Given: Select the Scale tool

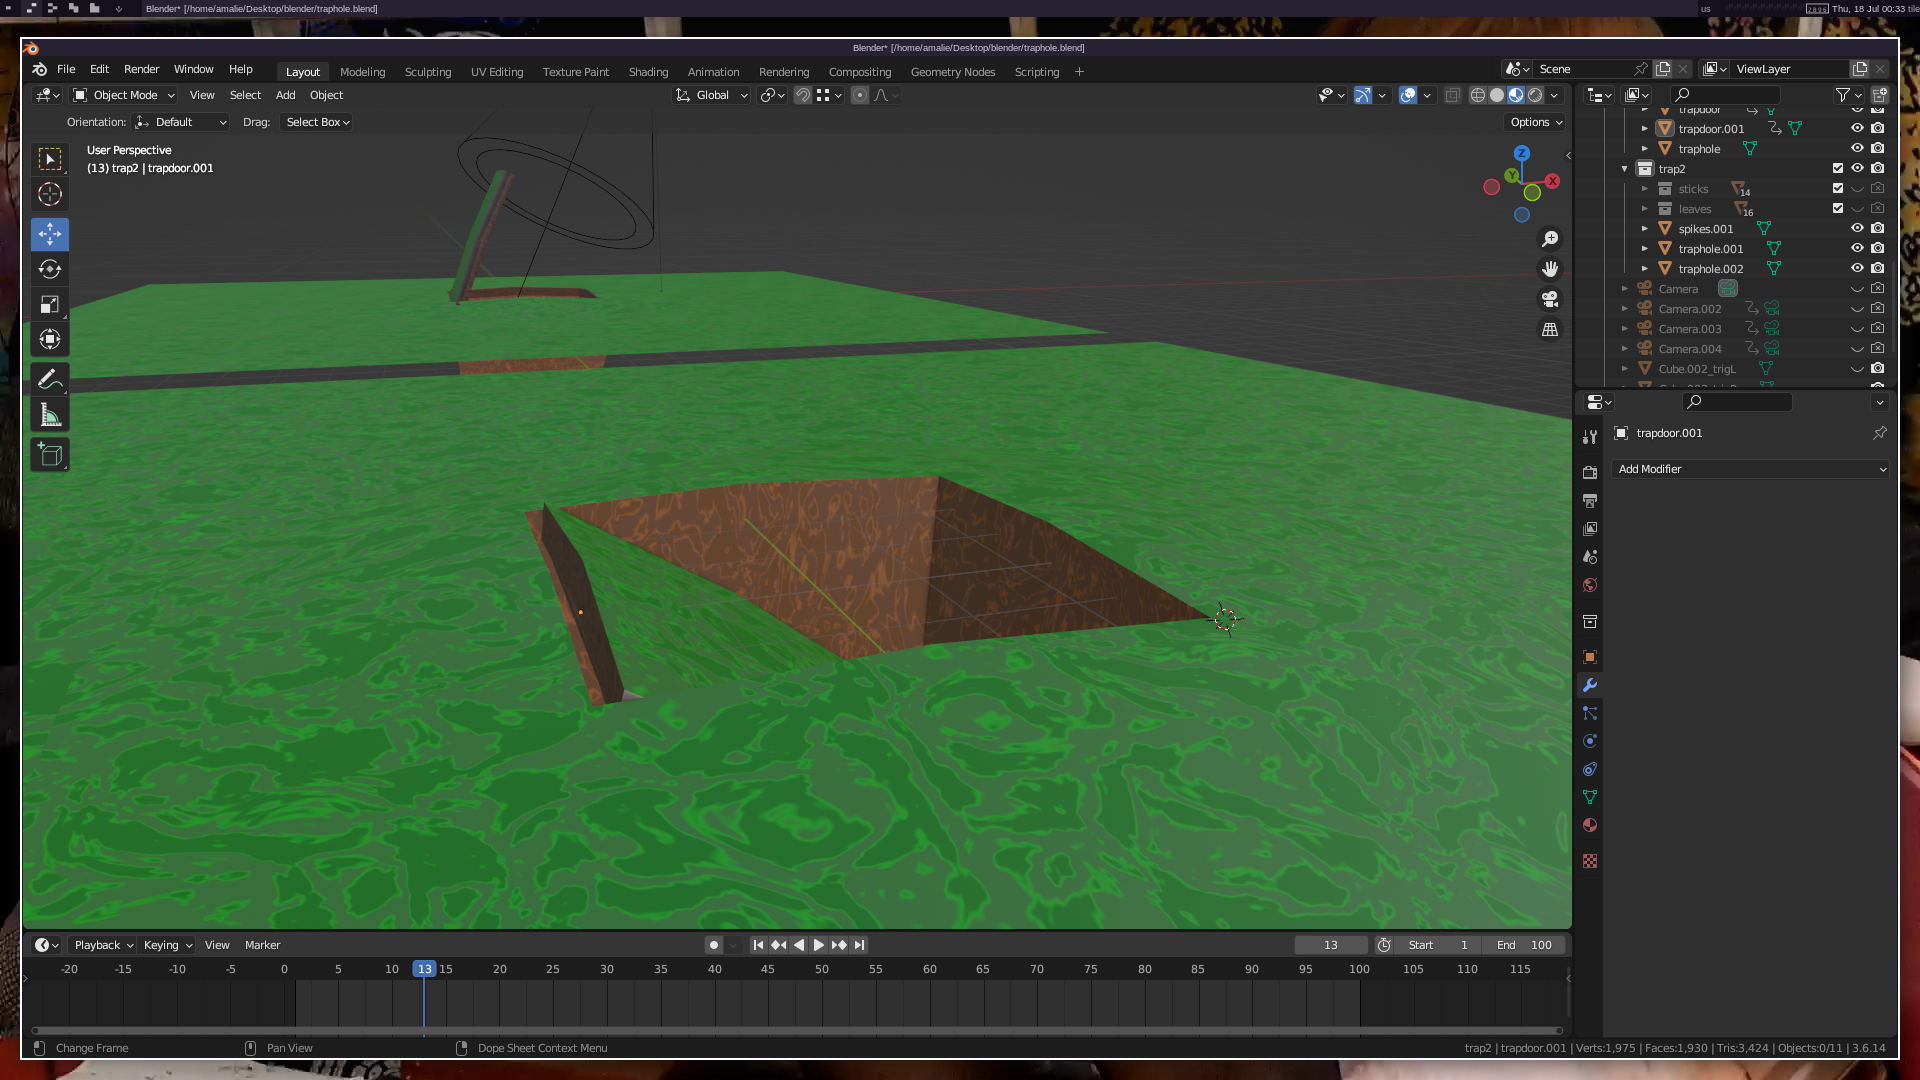Looking at the screenshot, I should pos(50,305).
